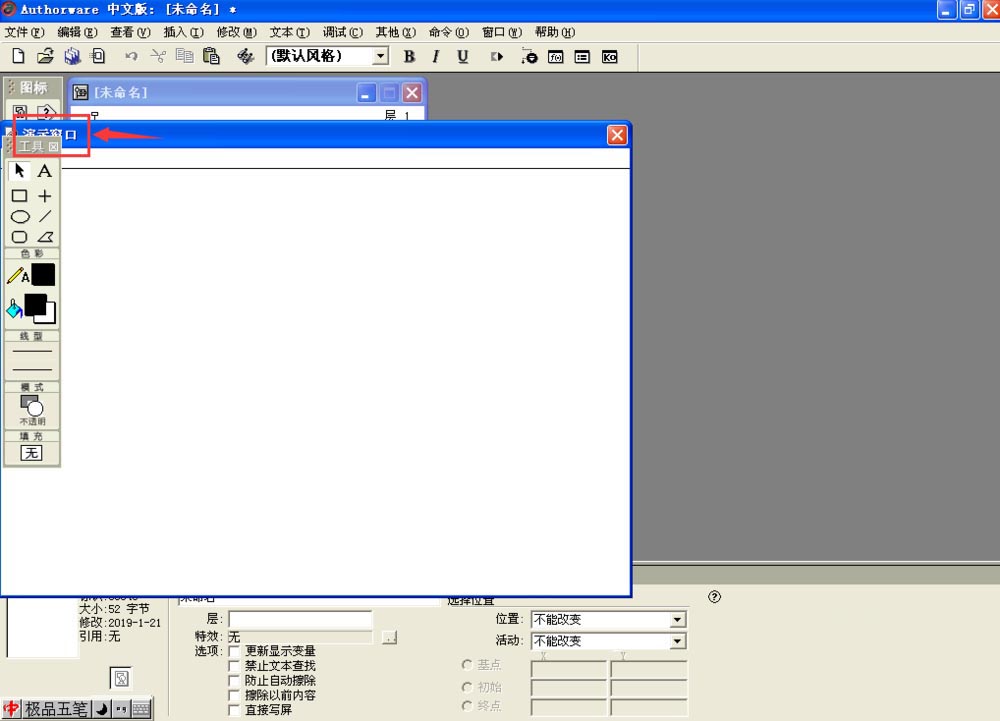Apply Underline text formatting
This screenshot has height=721, width=1000.
pyautogui.click(x=463, y=57)
